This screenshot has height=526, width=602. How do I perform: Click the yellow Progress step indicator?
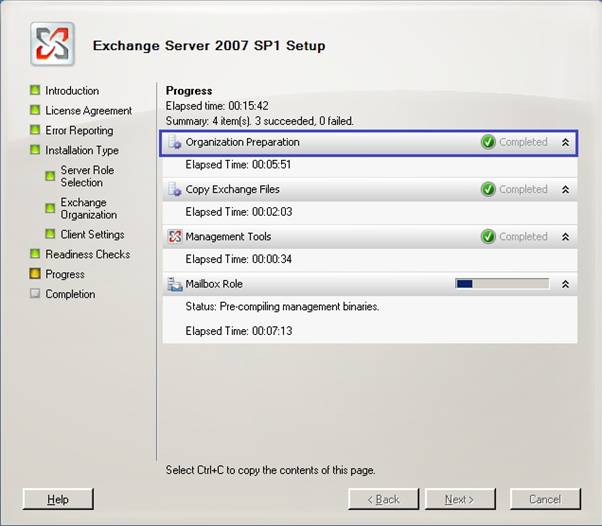pyautogui.click(x=35, y=273)
